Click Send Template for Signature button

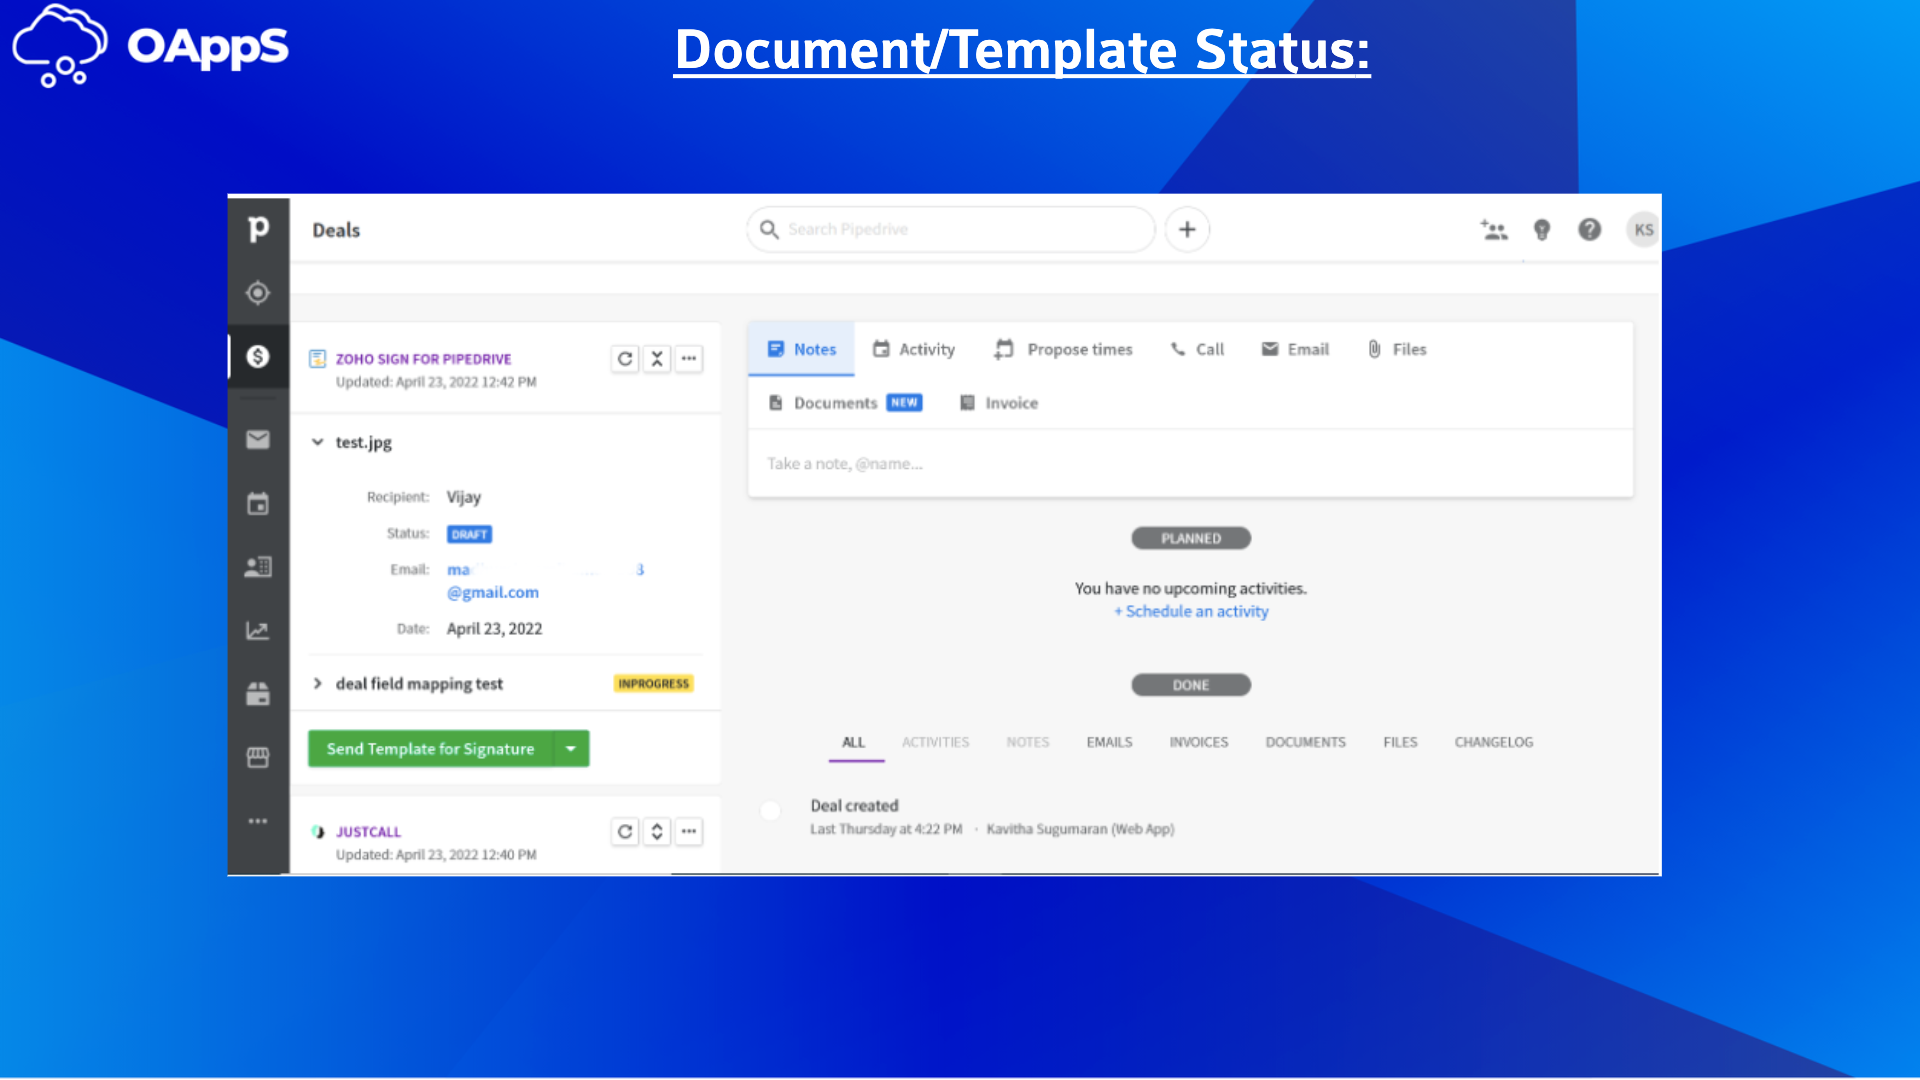tap(431, 749)
